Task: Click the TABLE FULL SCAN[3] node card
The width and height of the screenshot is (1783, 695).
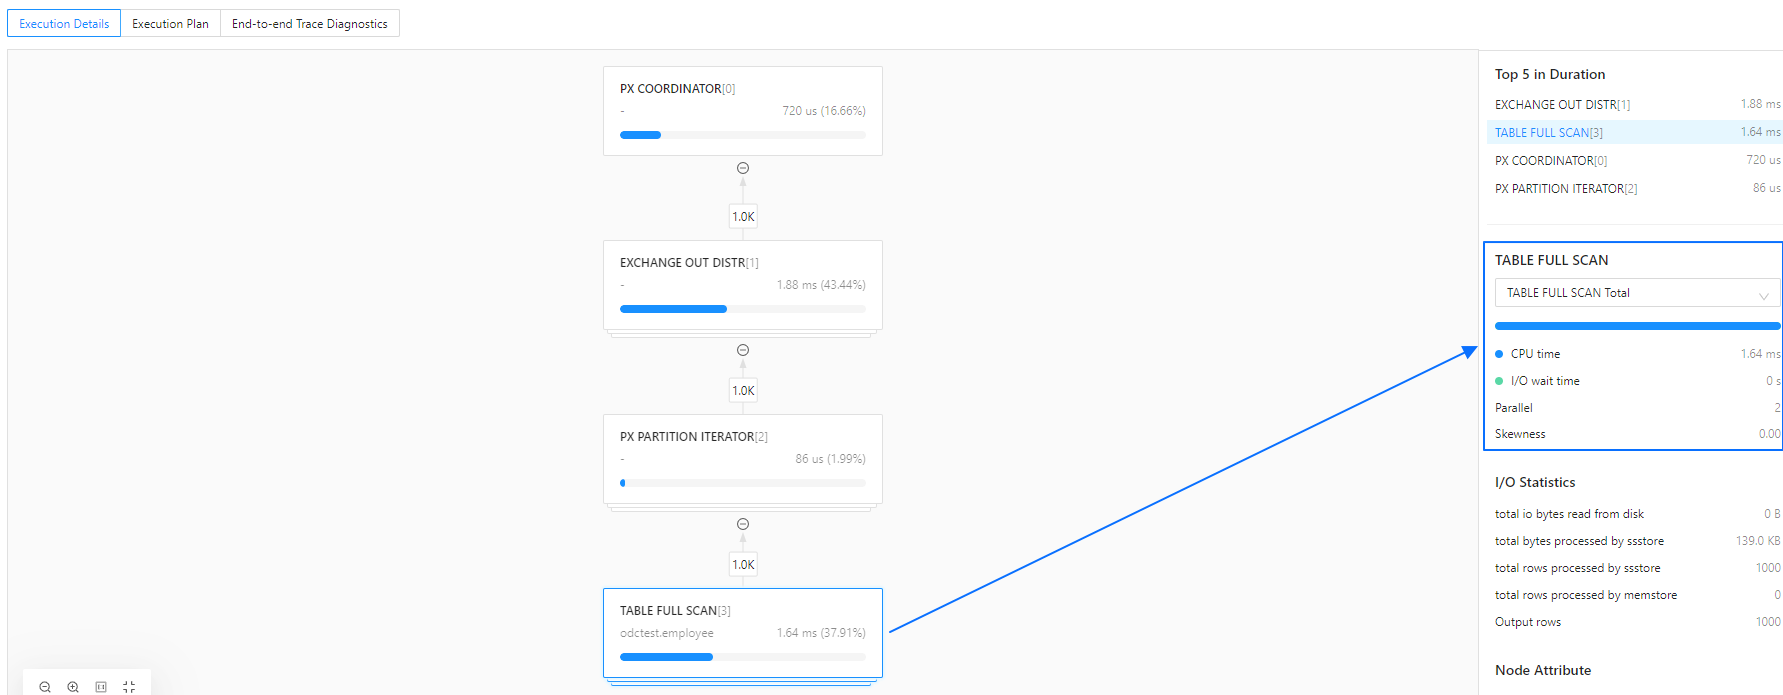Action: [x=742, y=633]
